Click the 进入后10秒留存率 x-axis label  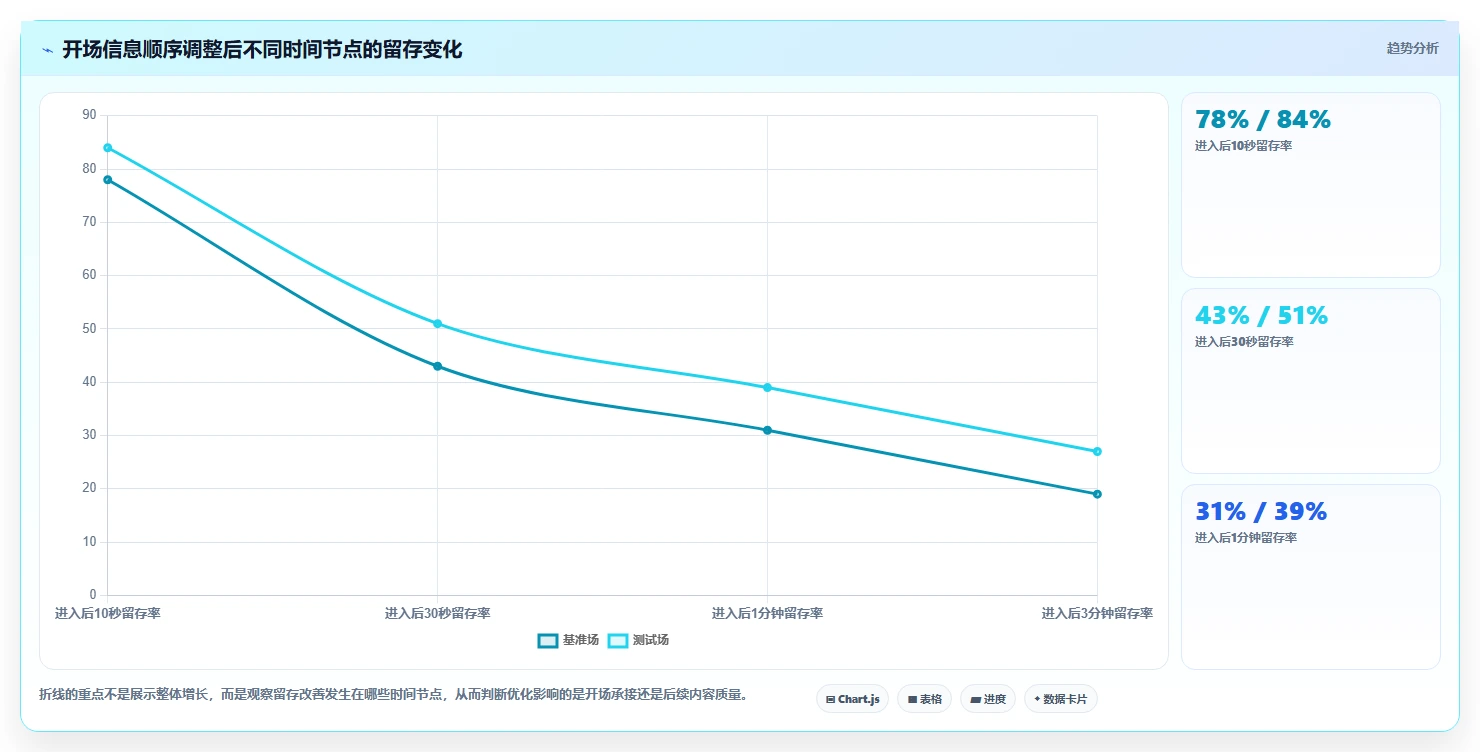click(x=107, y=613)
